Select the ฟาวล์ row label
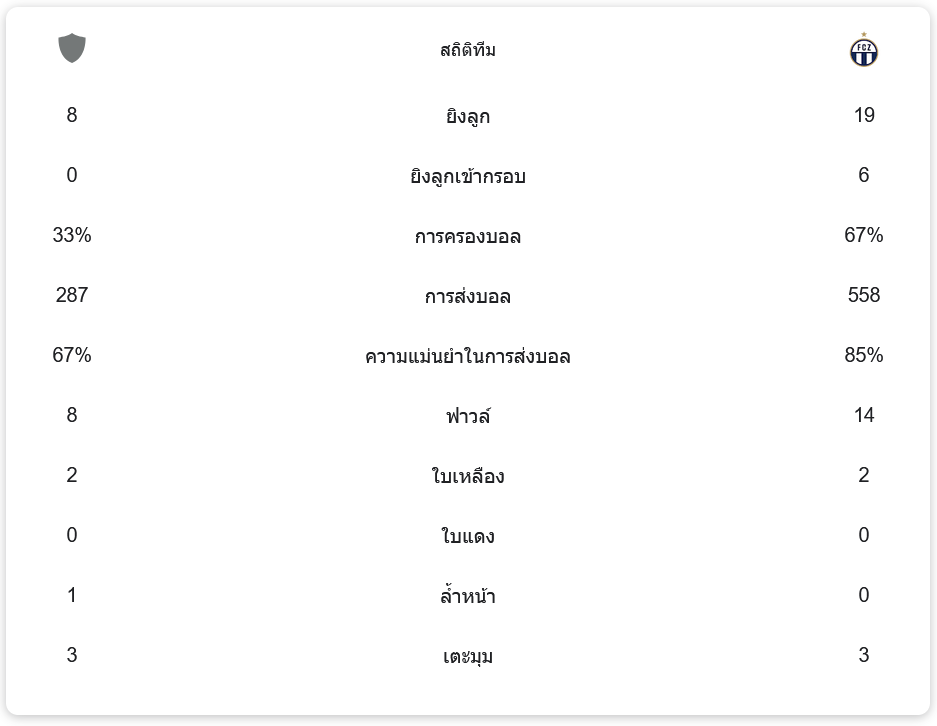This screenshot has width=937, height=726. (468, 416)
